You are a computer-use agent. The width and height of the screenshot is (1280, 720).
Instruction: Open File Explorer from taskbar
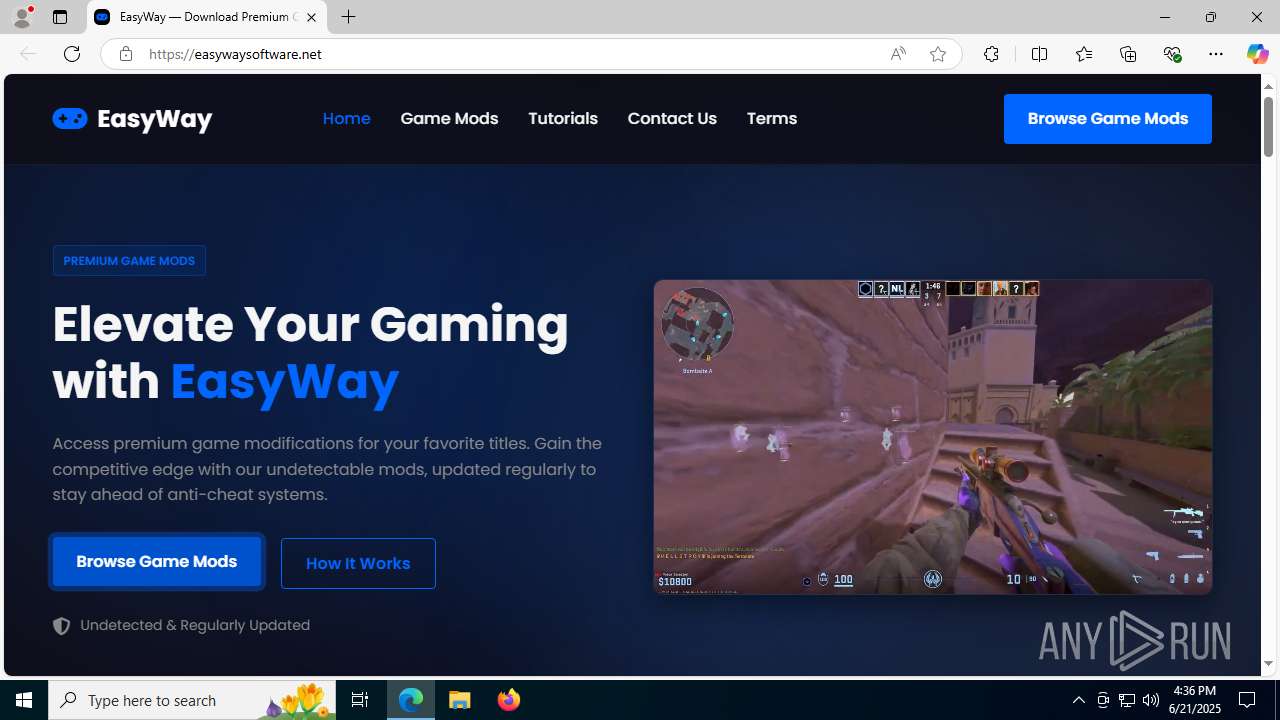(x=460, y=700)
